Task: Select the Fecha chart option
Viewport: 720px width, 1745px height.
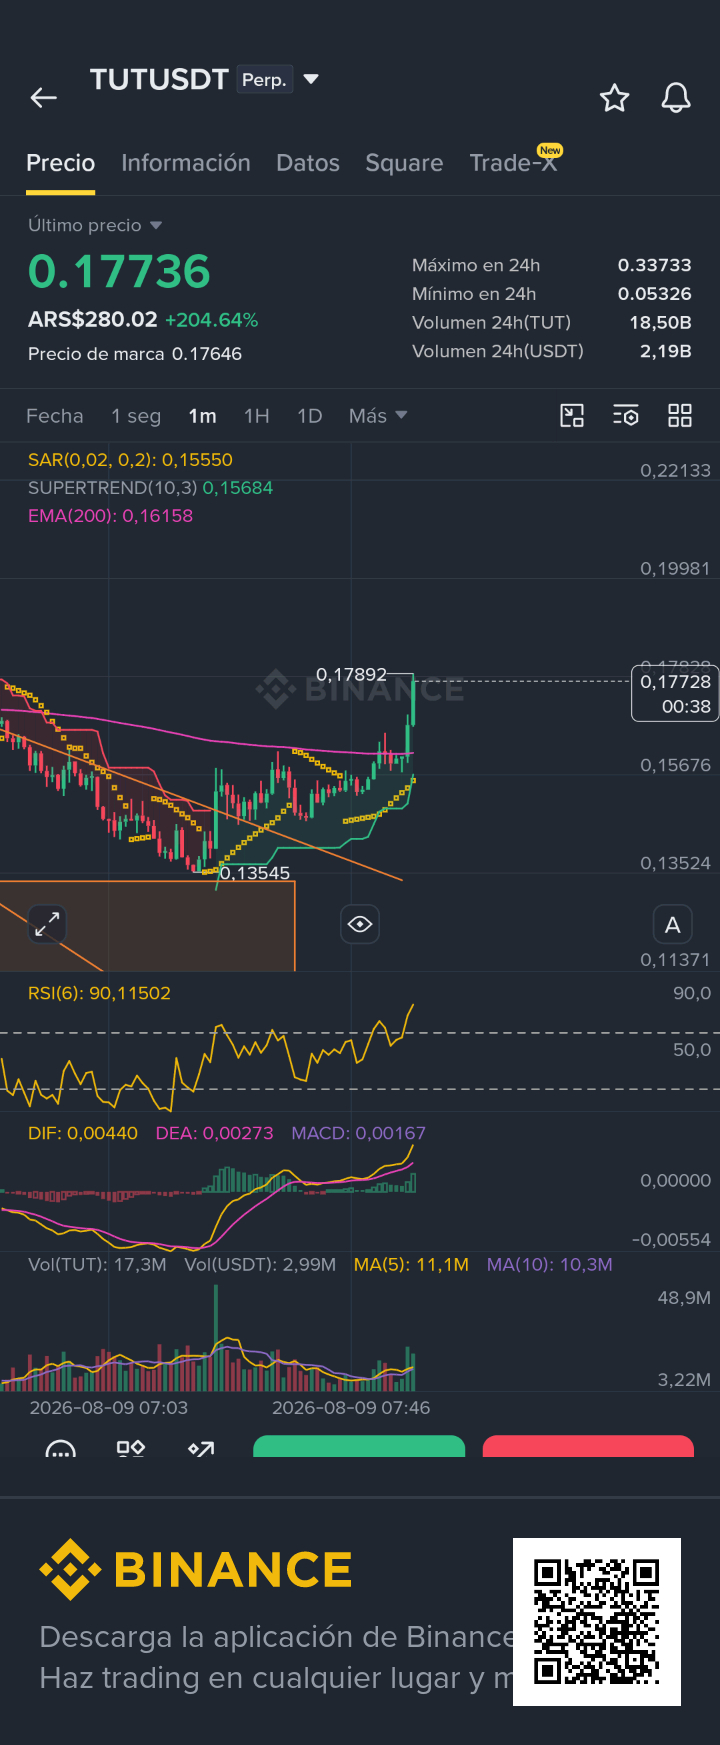Action: tap(55, 416)
